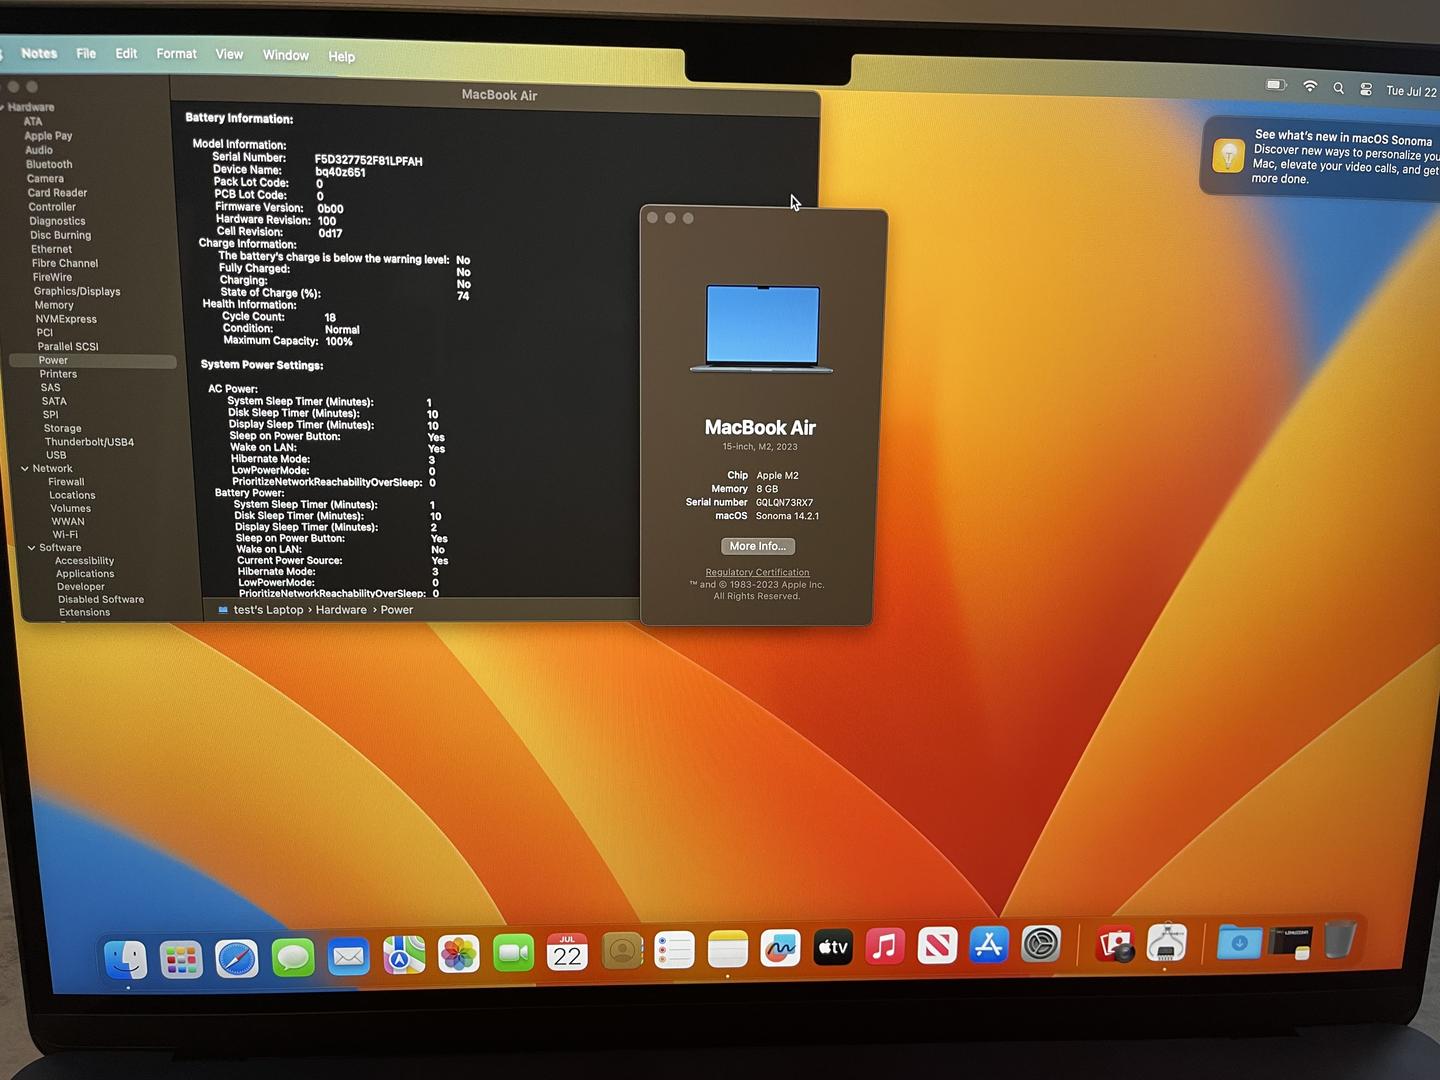Image resolution: width=1440 pixels, height=1080 pixels.
Task: Launch Maps from the Dock
Action: coord(404,956)
